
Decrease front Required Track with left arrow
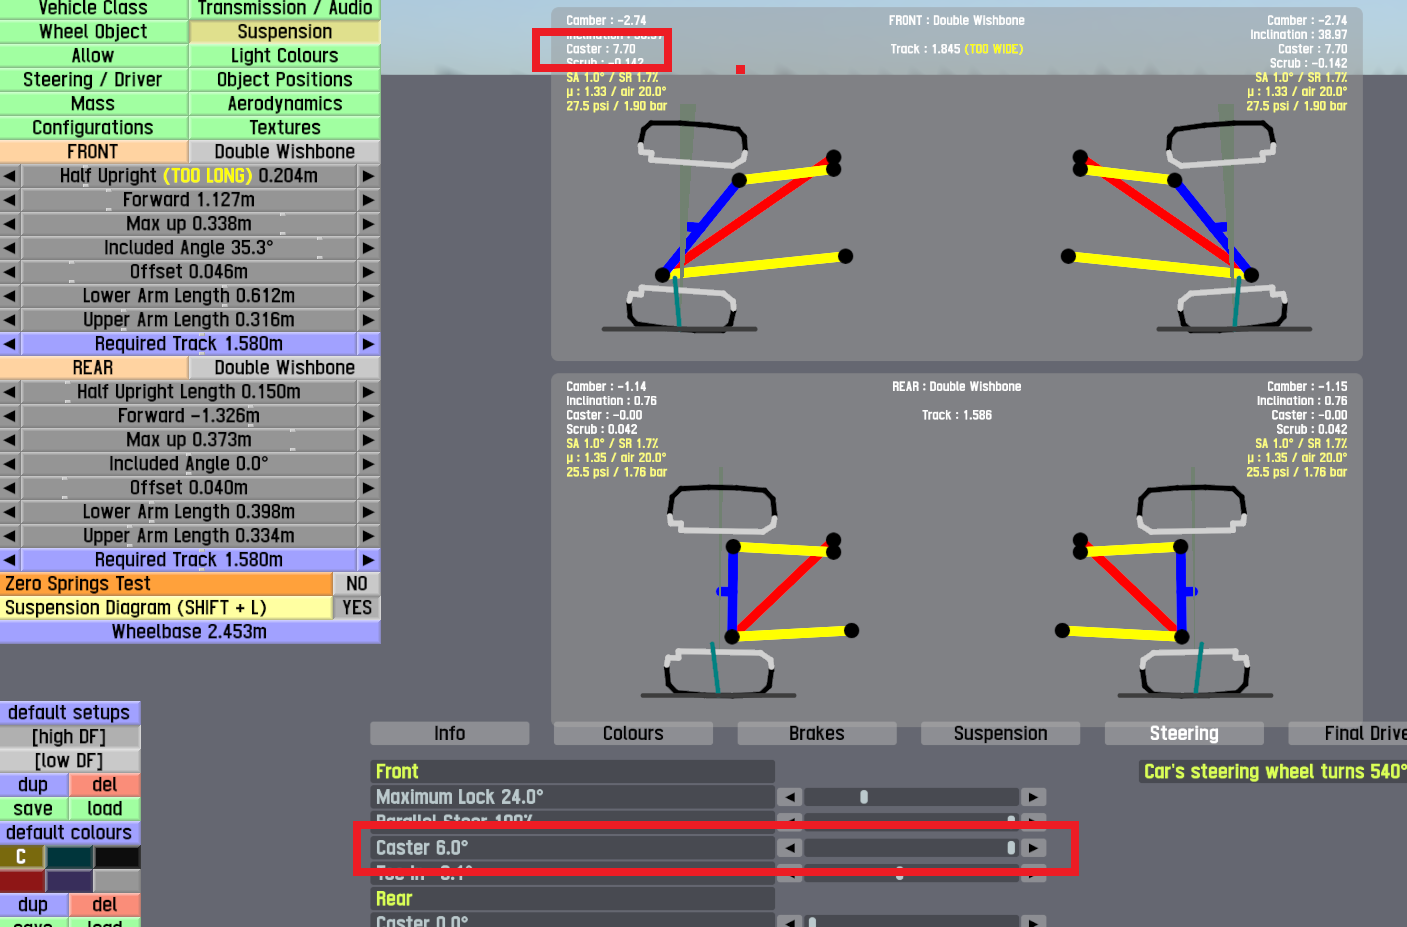[10, 344]
